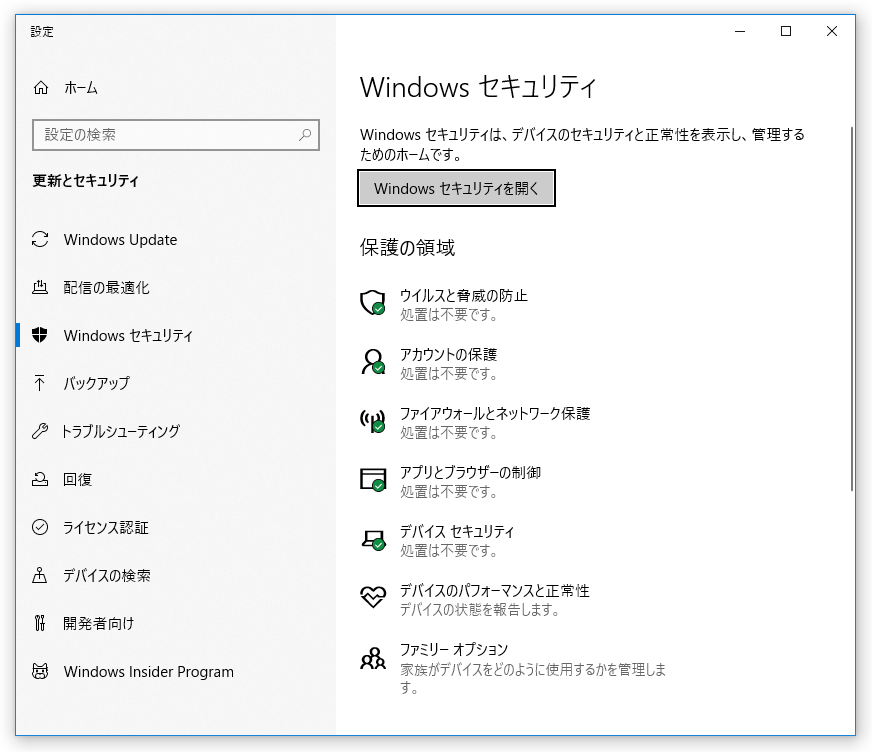This screenshot has height=752, width=872.
Task: Click the app and browser control icon
Action: [x=373, y=479]
